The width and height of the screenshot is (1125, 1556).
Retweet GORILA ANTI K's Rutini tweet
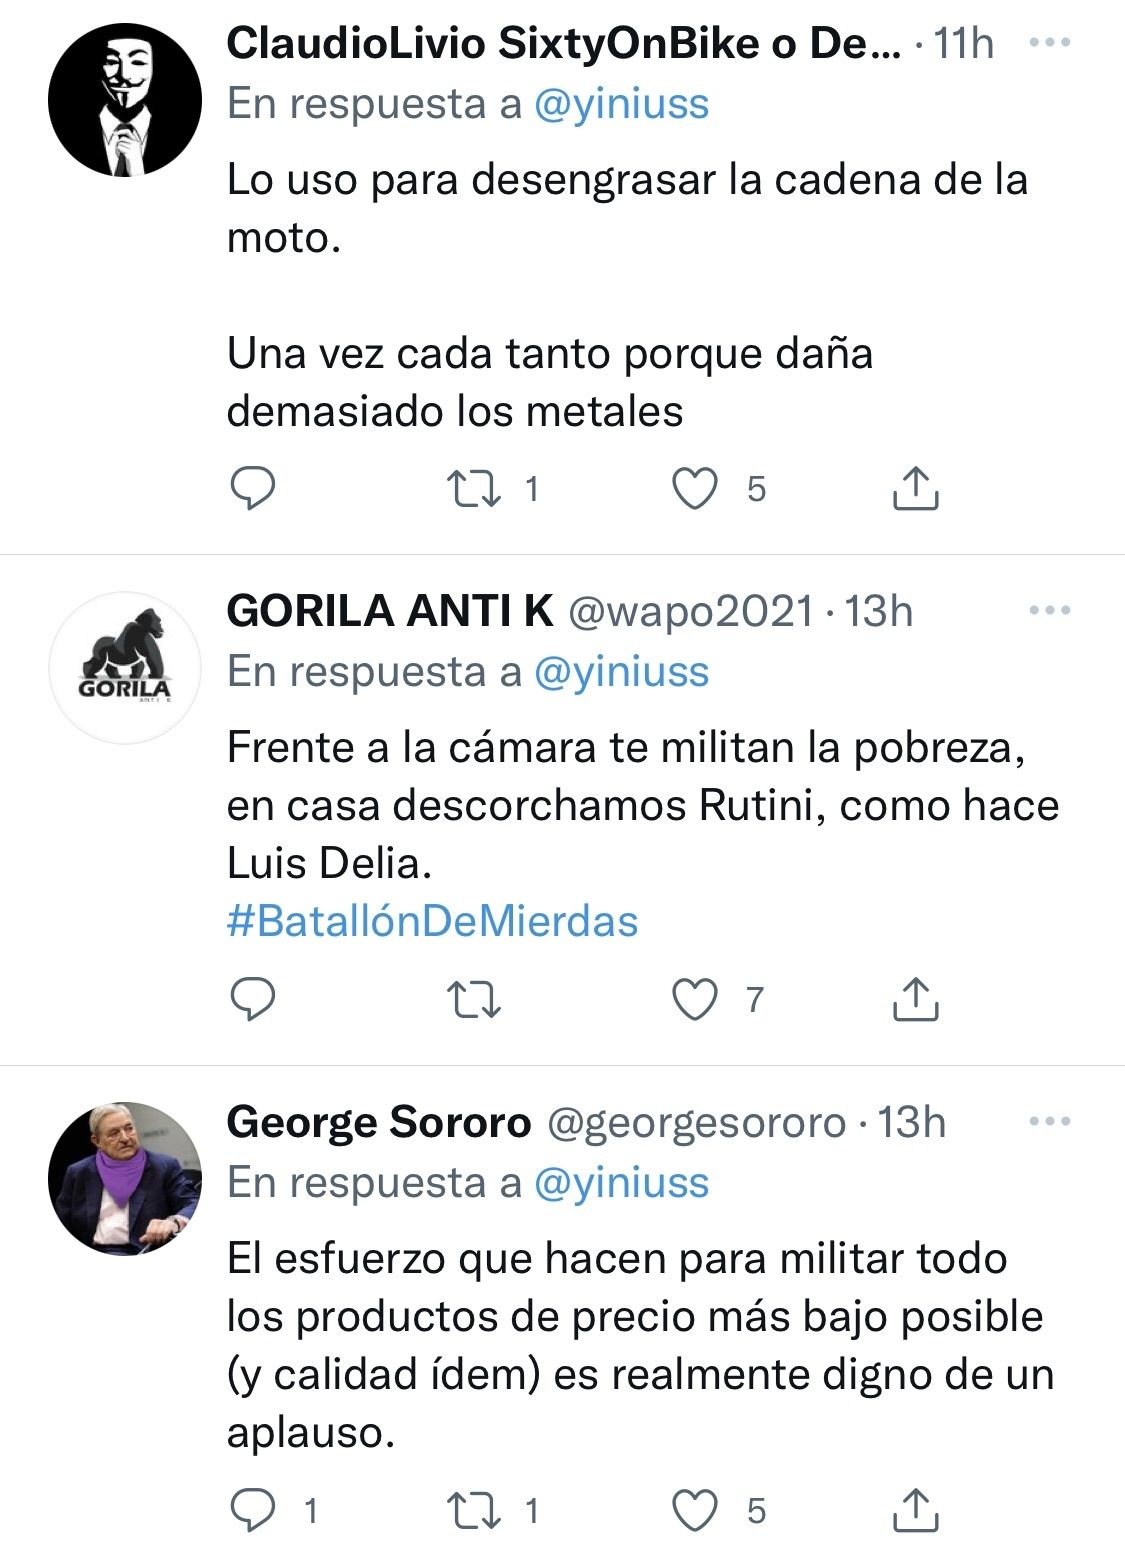pyautogui.click(x=474, y=999)
